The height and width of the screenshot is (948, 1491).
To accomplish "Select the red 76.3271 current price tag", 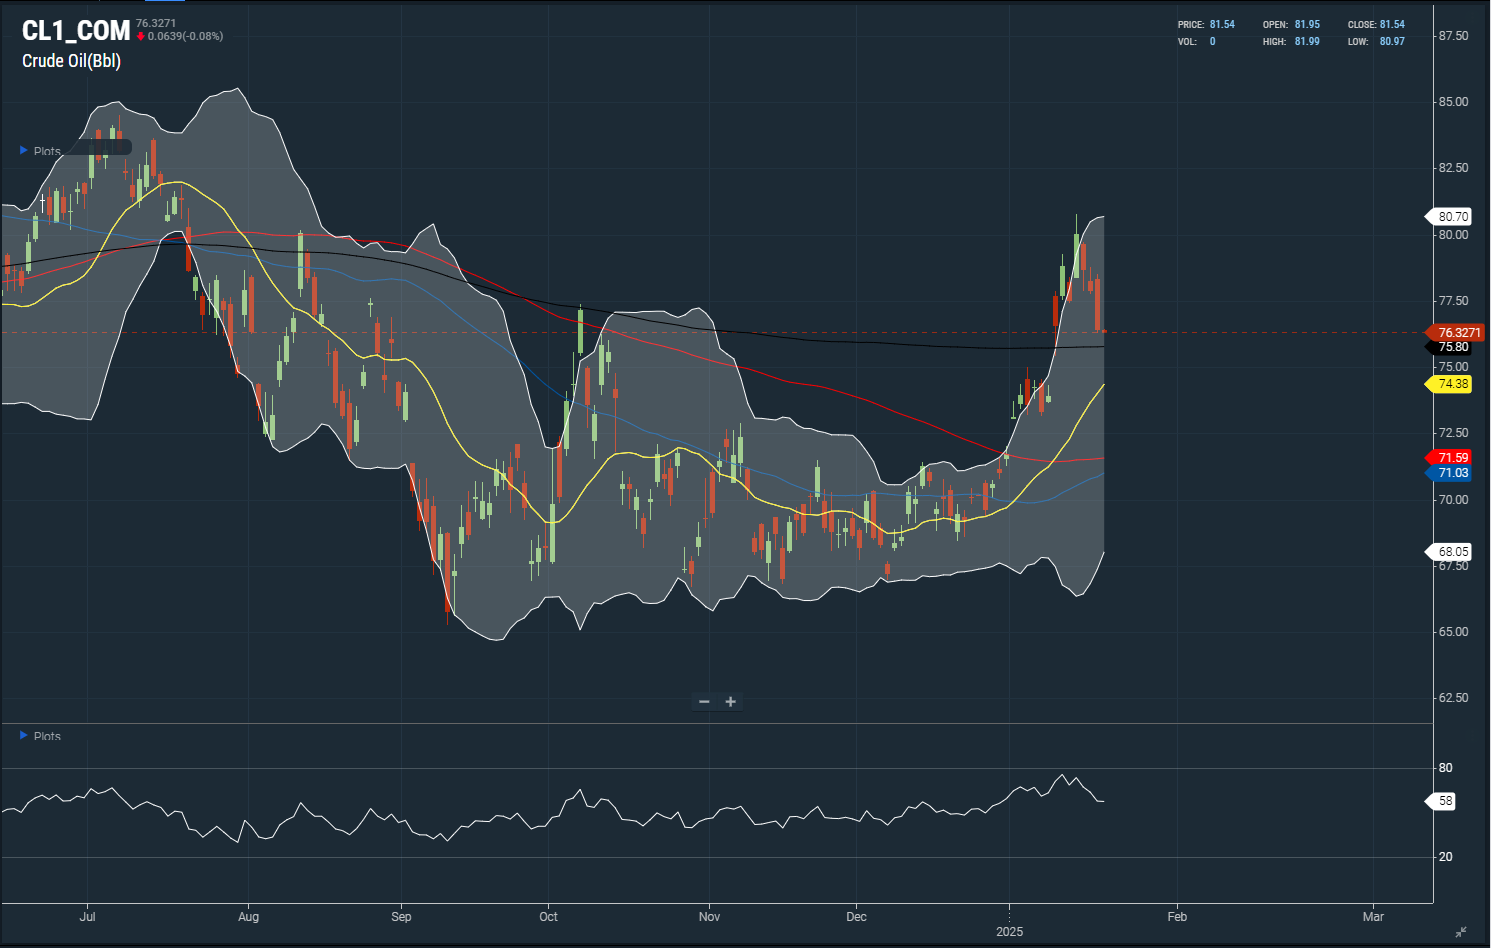I will point(1457,333).
